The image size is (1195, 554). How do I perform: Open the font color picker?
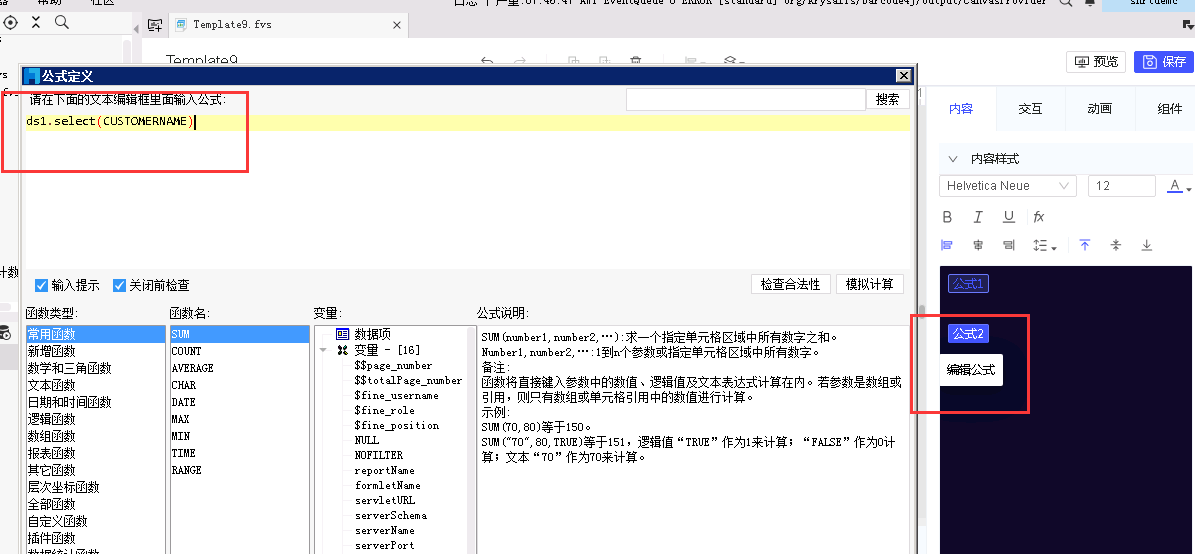pos(1179,186)
